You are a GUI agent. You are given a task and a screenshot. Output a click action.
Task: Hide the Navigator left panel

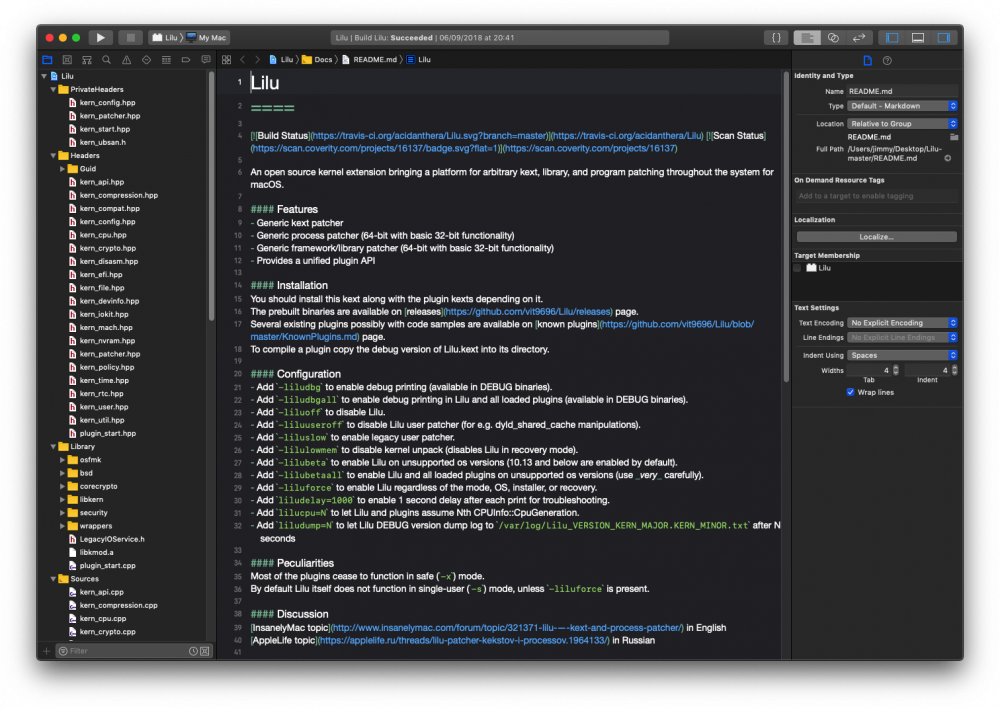(x=892, y=38)
